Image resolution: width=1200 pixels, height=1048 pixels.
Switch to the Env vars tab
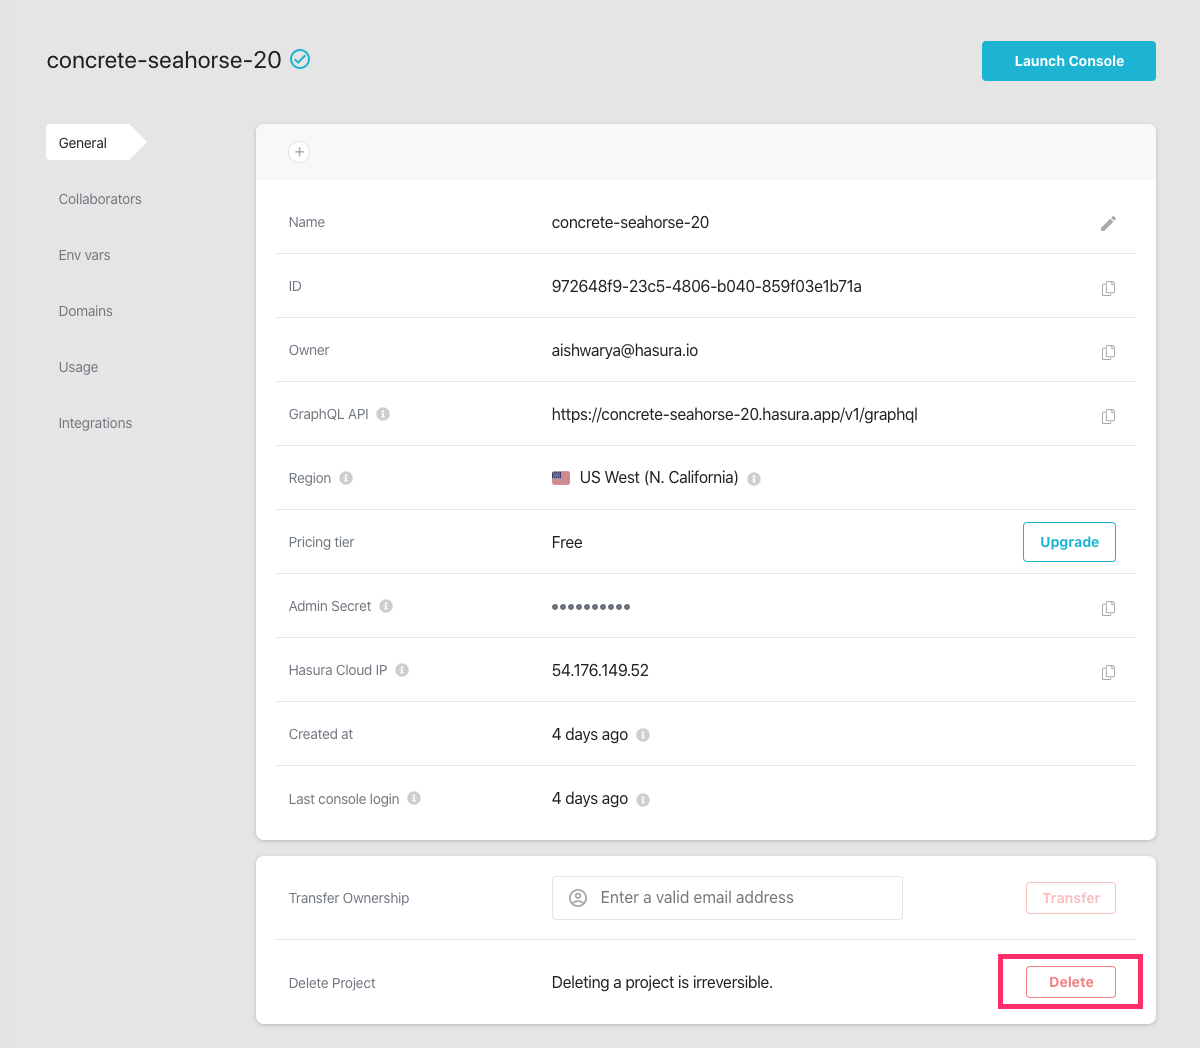pyautogui.click(x=84, y=255)
